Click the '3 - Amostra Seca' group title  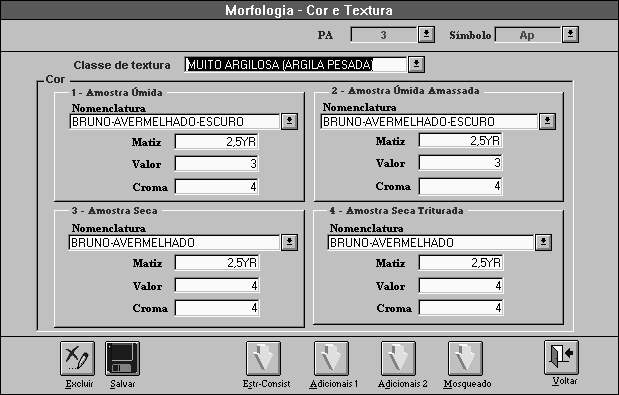tap(114, 211)
